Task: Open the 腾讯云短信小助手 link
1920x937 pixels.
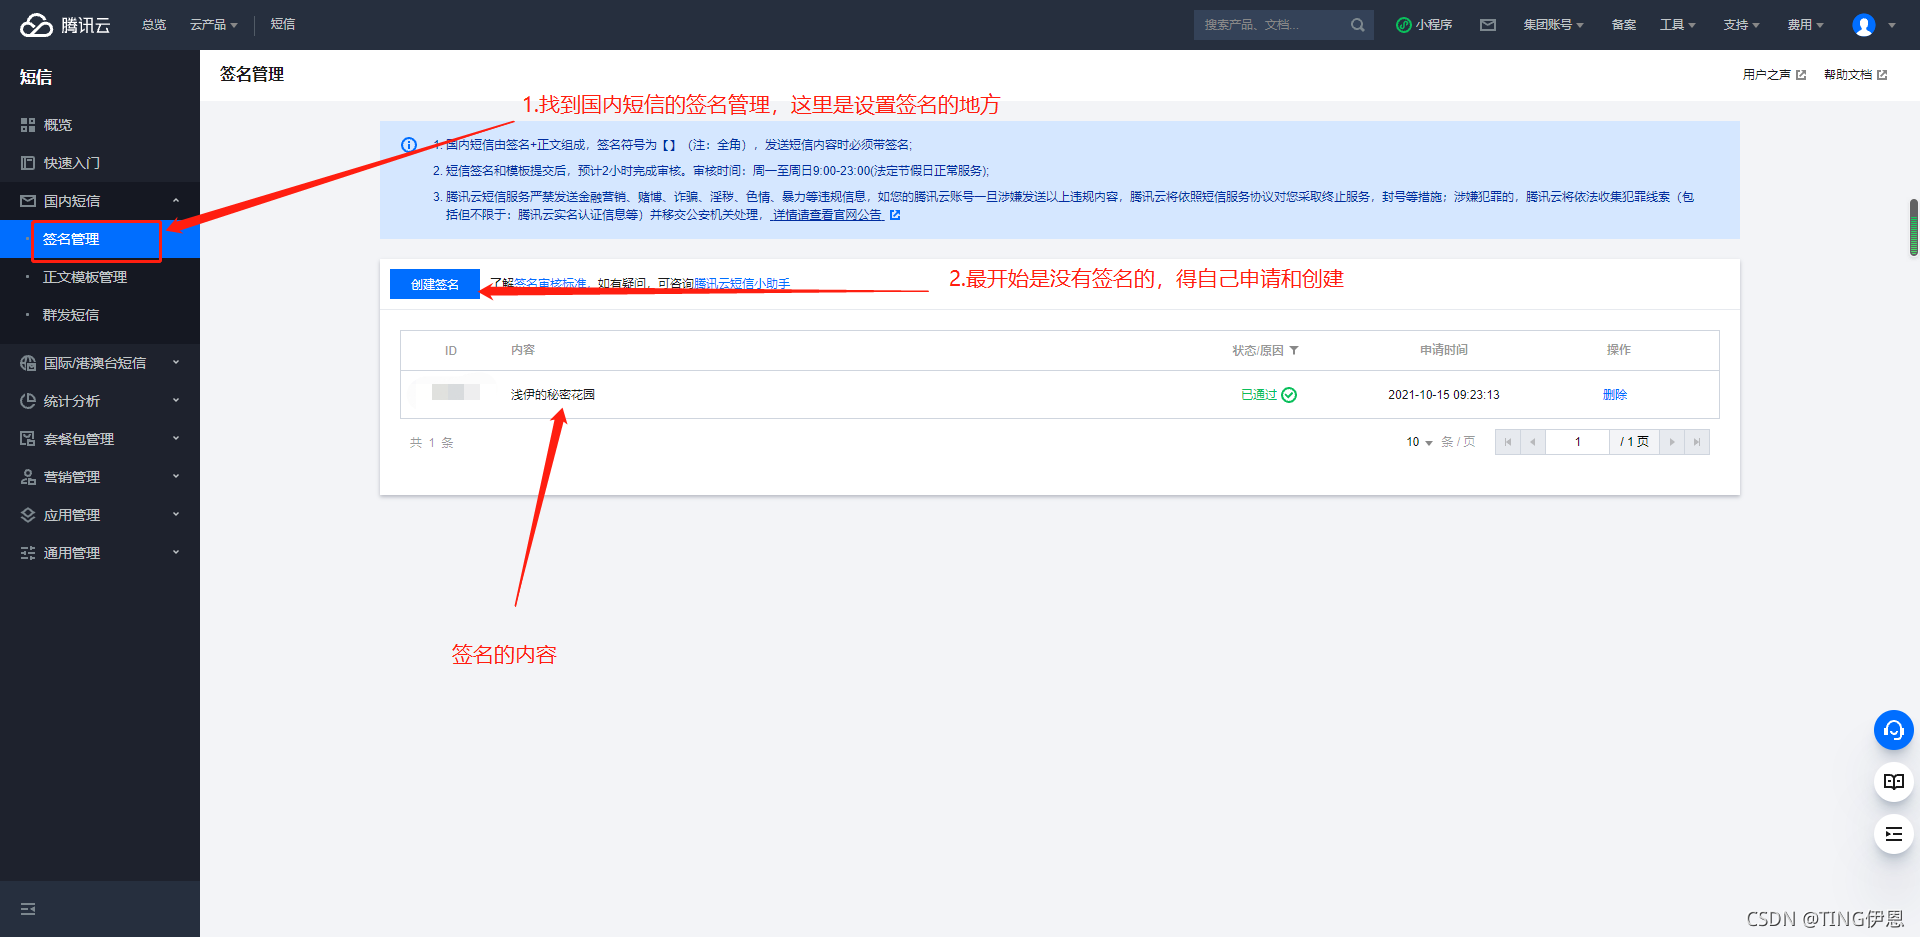Action: [x=742, y=284]
